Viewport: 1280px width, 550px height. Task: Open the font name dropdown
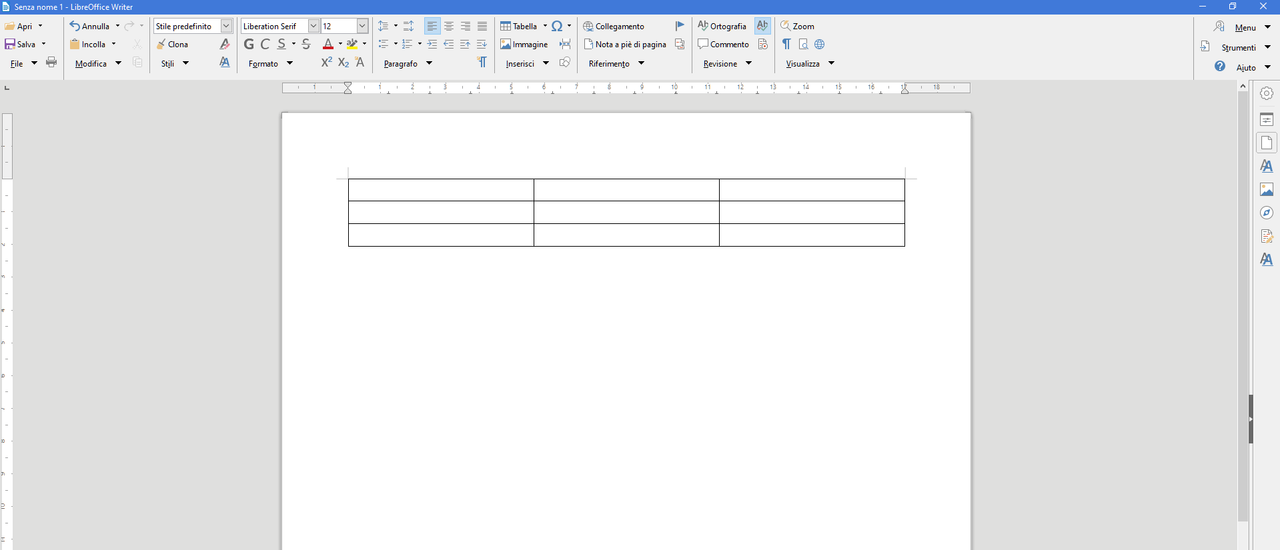pos(313,26)
